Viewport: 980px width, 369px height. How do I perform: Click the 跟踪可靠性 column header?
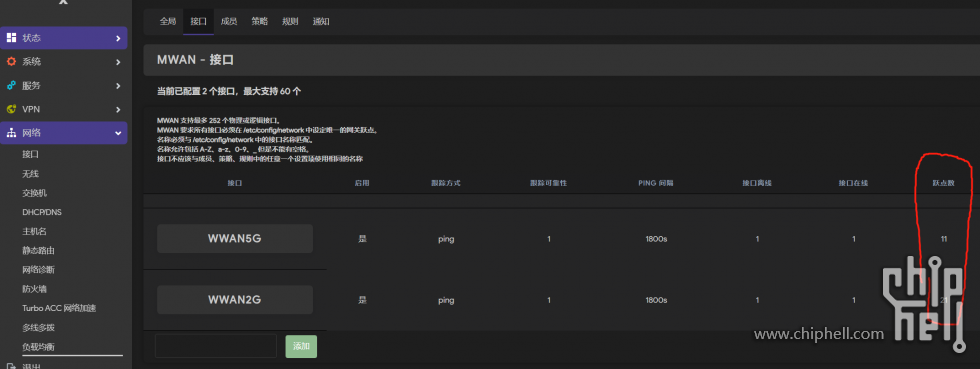coord(549,183)
